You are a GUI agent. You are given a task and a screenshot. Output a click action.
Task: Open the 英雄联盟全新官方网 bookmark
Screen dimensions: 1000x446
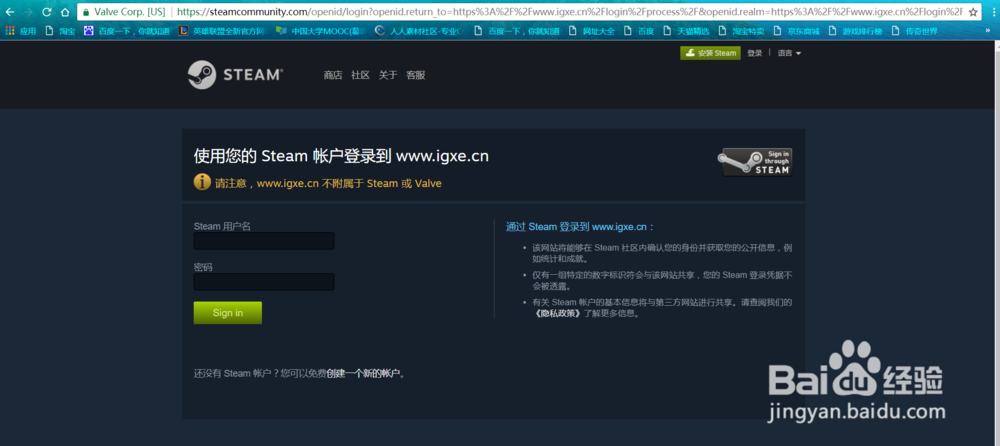pyautogui.click(x=221, y=31)
